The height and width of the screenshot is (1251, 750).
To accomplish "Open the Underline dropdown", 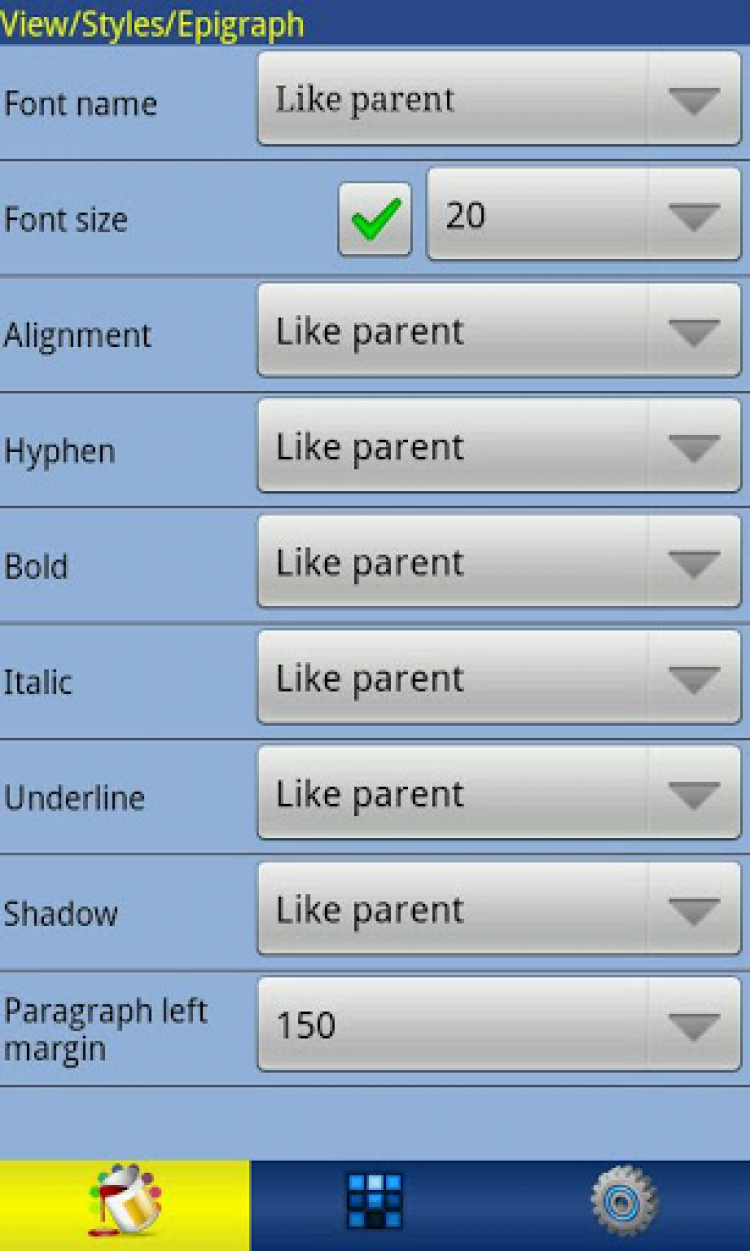I will coord(498,794).
